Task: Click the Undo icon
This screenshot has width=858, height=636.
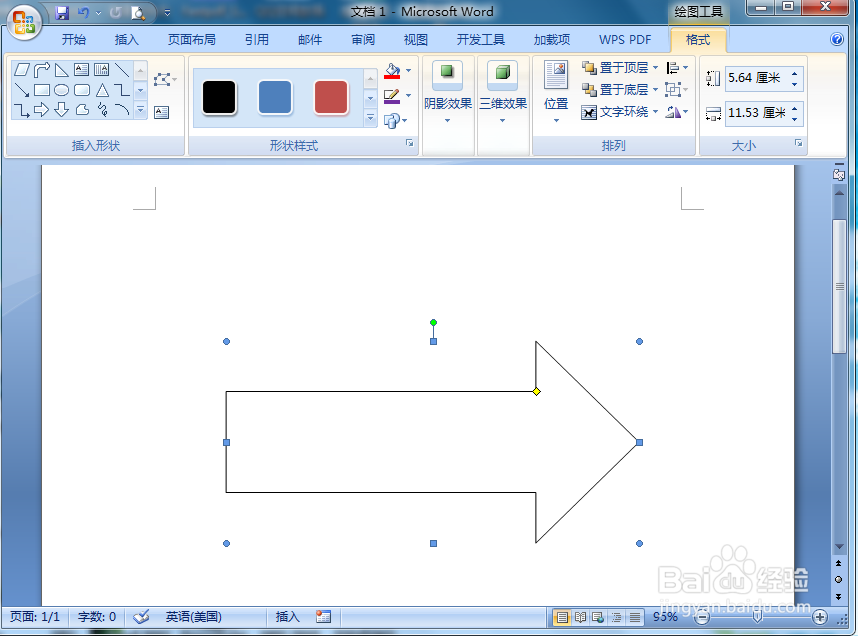Action: 83,13
